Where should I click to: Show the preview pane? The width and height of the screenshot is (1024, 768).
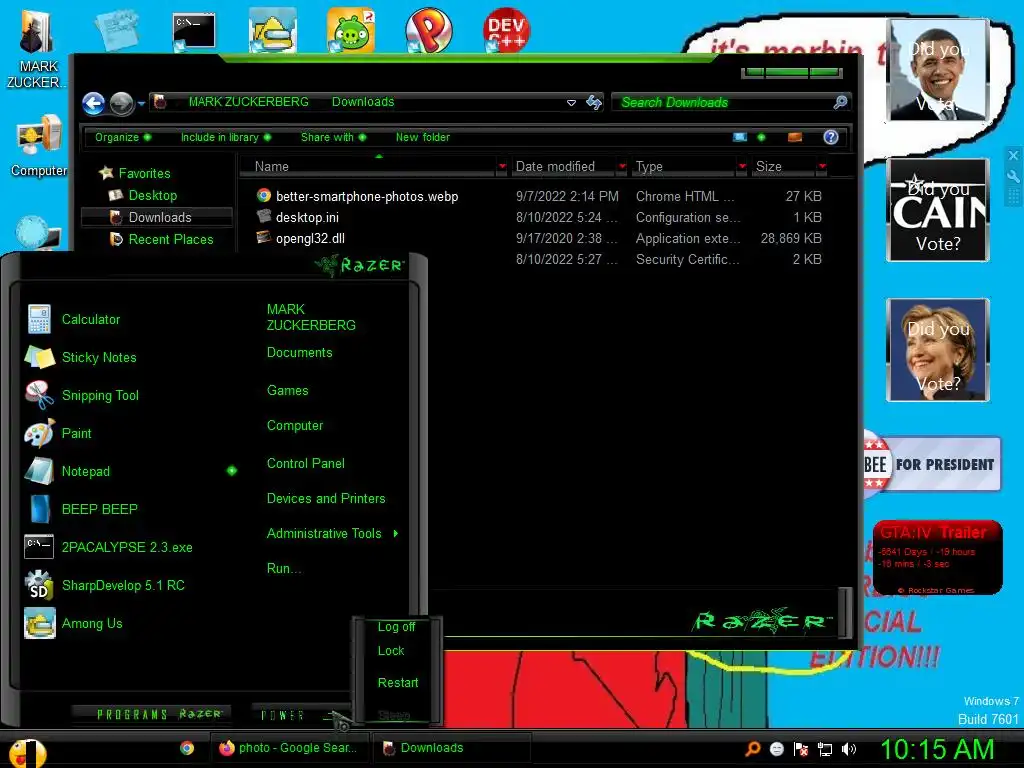coord(795,137)
